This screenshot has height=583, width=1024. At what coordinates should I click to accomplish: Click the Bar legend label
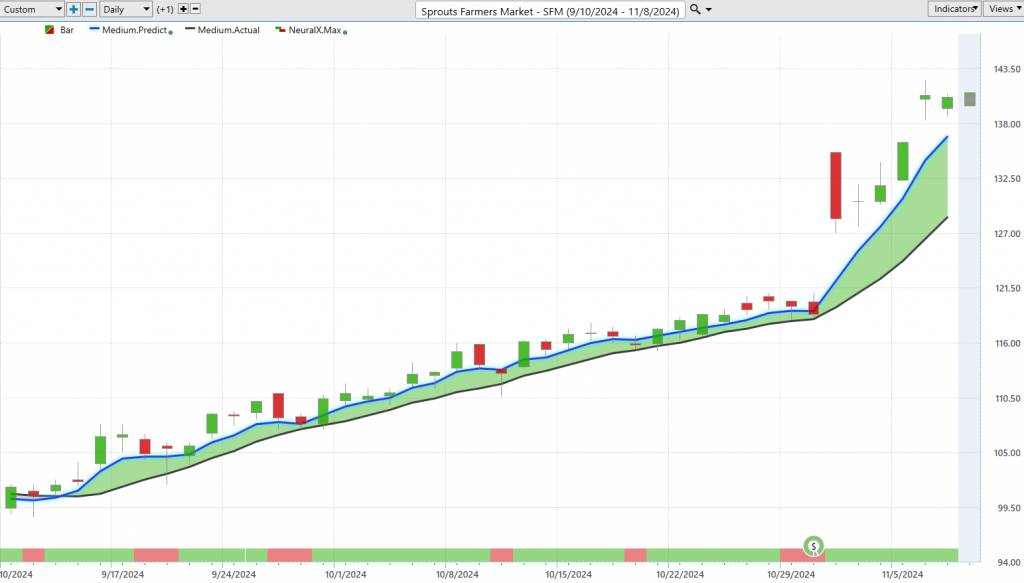pyautogui.click(x=67, y=30)
